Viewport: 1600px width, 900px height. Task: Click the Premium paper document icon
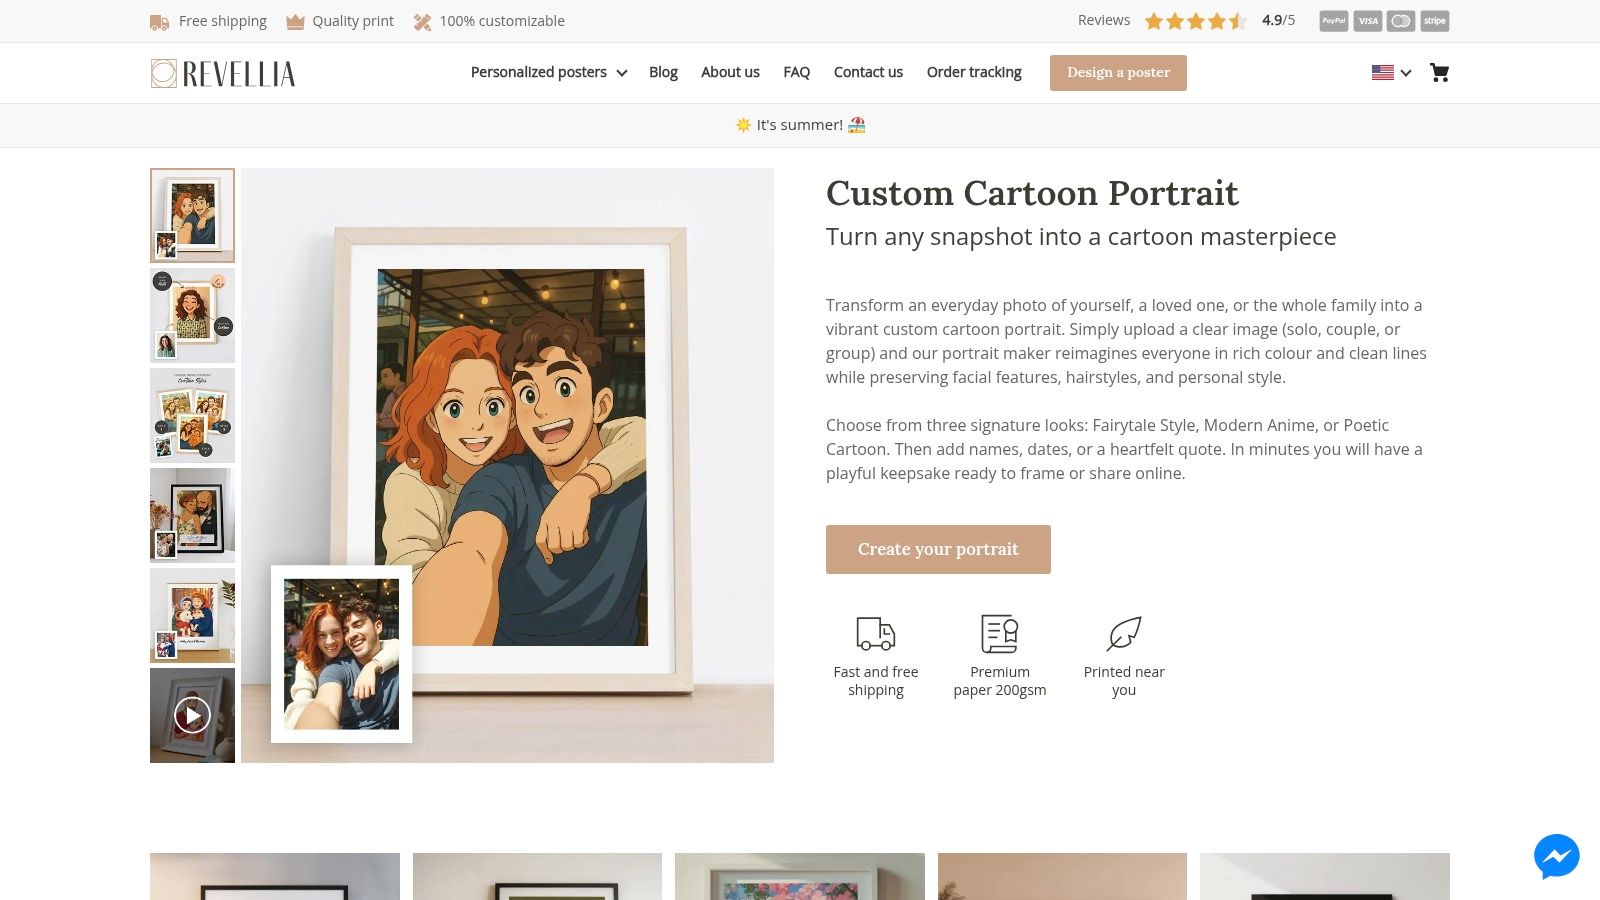click(x=1000, y=634)
